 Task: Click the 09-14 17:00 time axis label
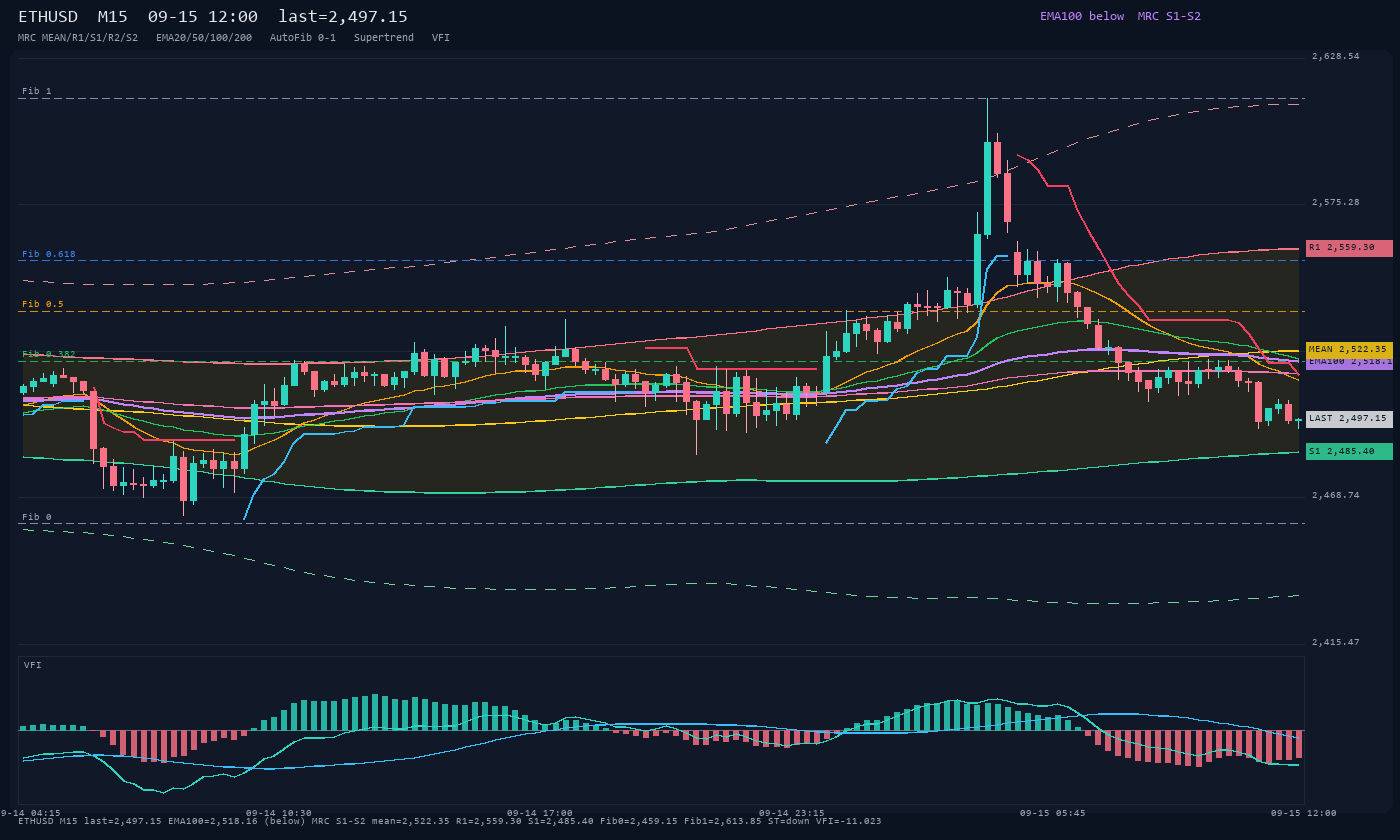539,813
